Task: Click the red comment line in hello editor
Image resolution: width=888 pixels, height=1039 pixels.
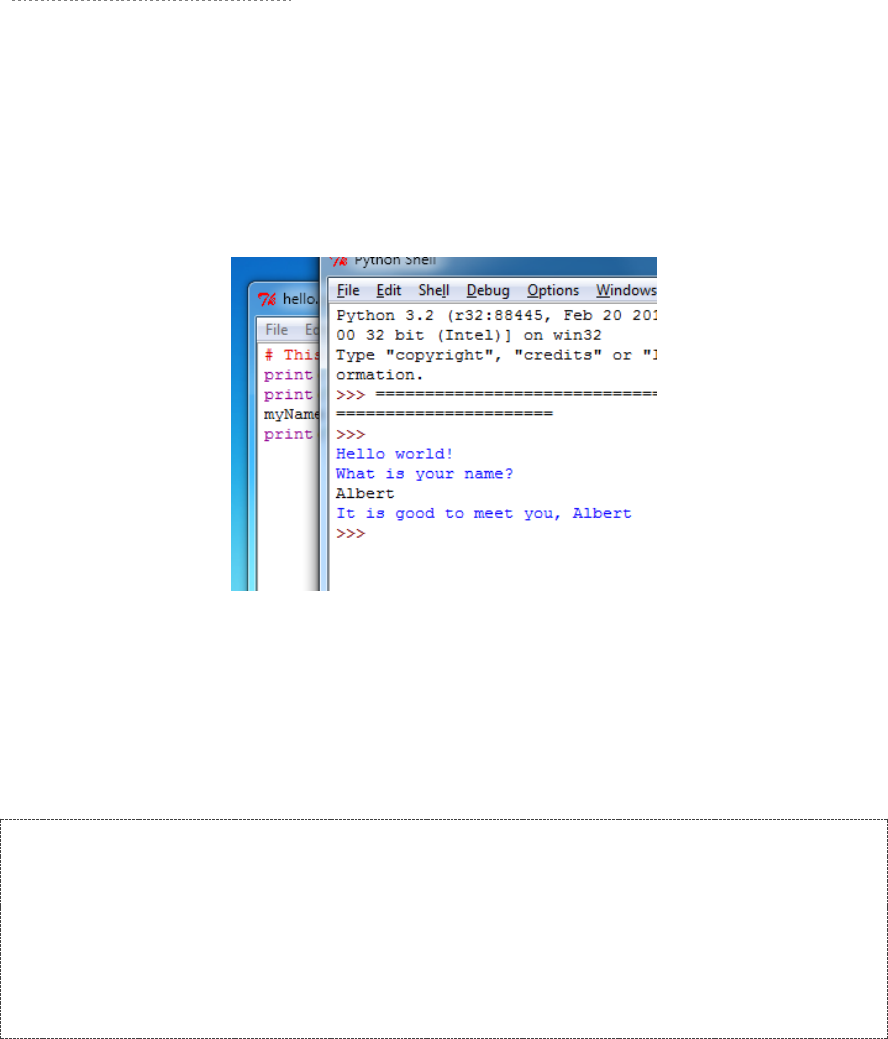Action: 292,355
